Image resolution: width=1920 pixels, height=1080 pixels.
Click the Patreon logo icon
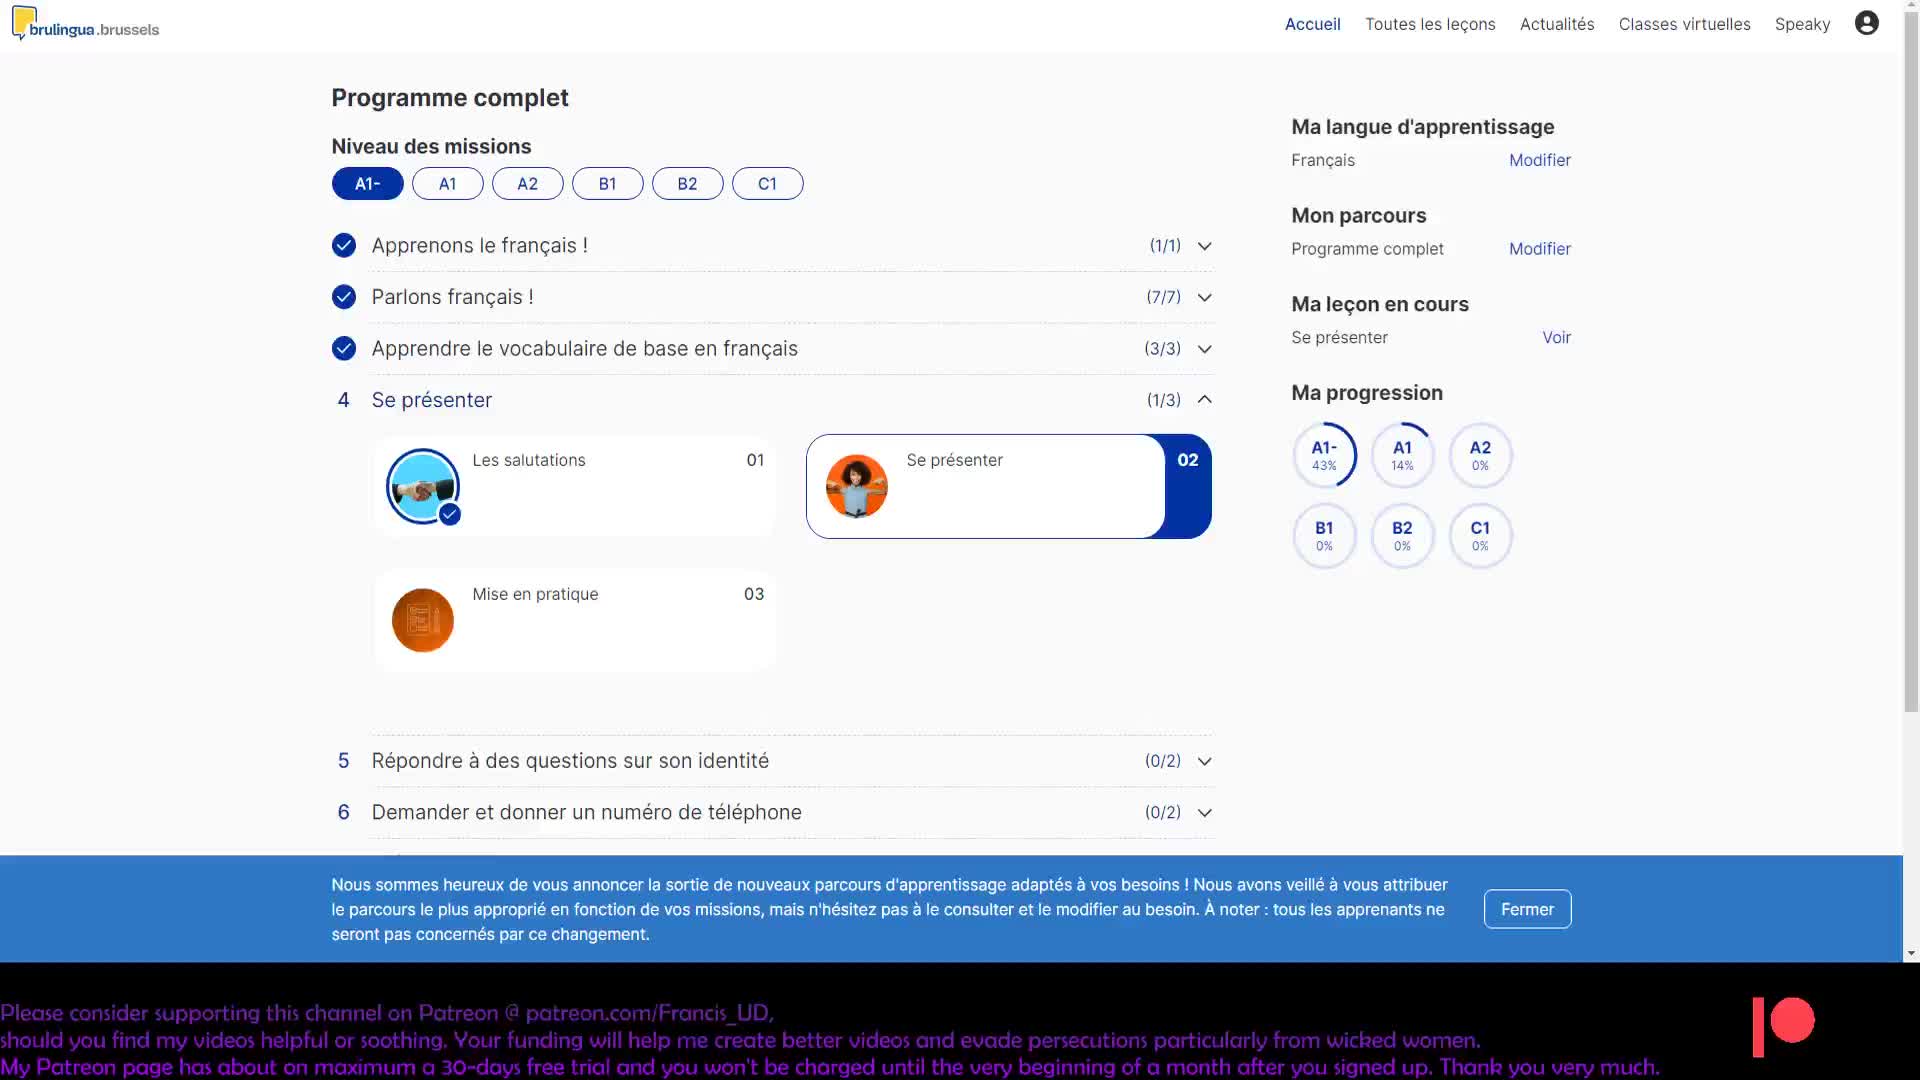tap(1783, 1026)
